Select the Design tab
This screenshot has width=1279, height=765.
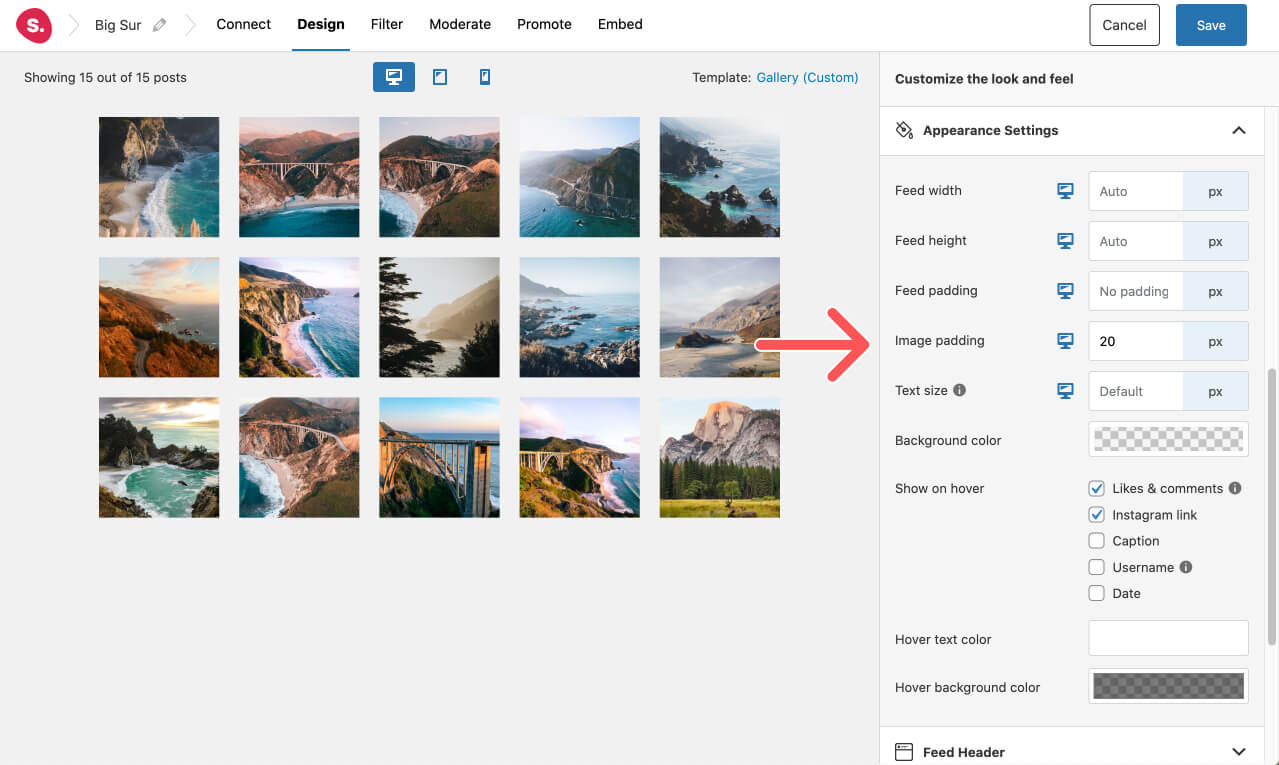point(321,24)
